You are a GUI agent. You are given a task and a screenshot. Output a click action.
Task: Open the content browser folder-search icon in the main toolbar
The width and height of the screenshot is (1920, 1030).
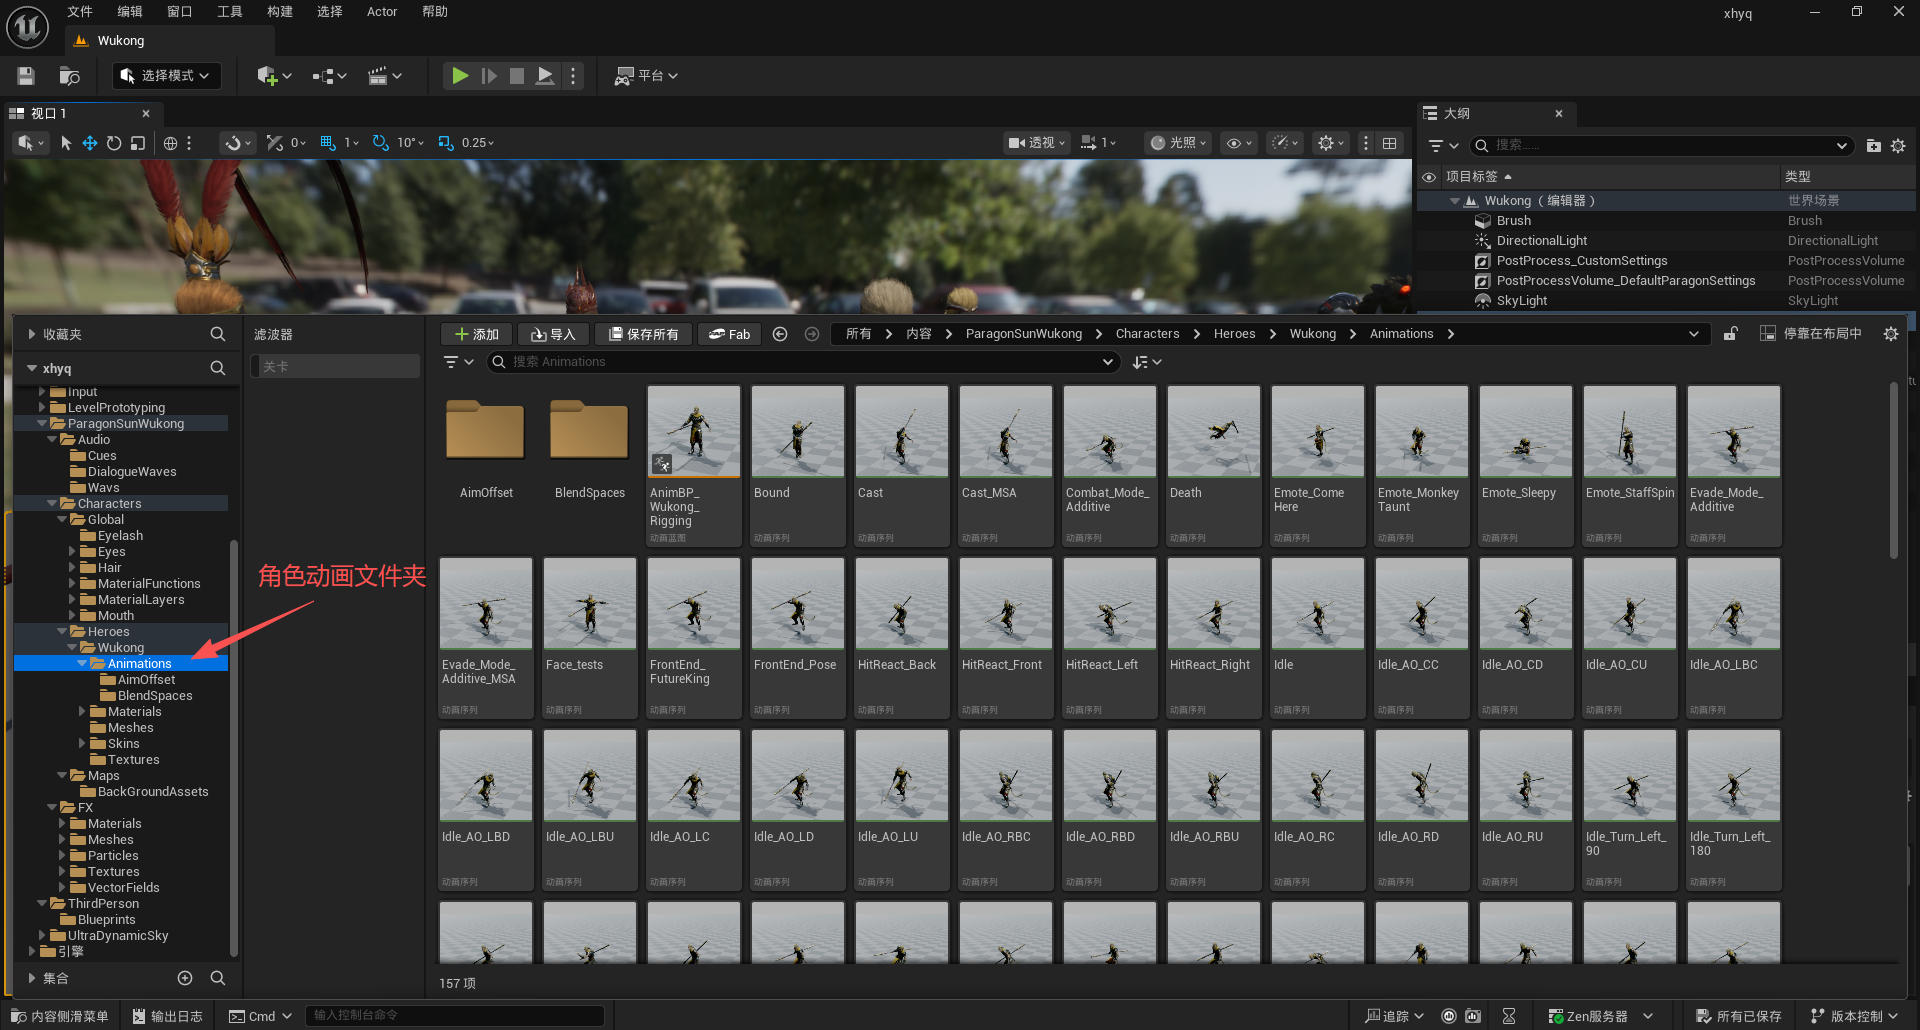point(69,76)
